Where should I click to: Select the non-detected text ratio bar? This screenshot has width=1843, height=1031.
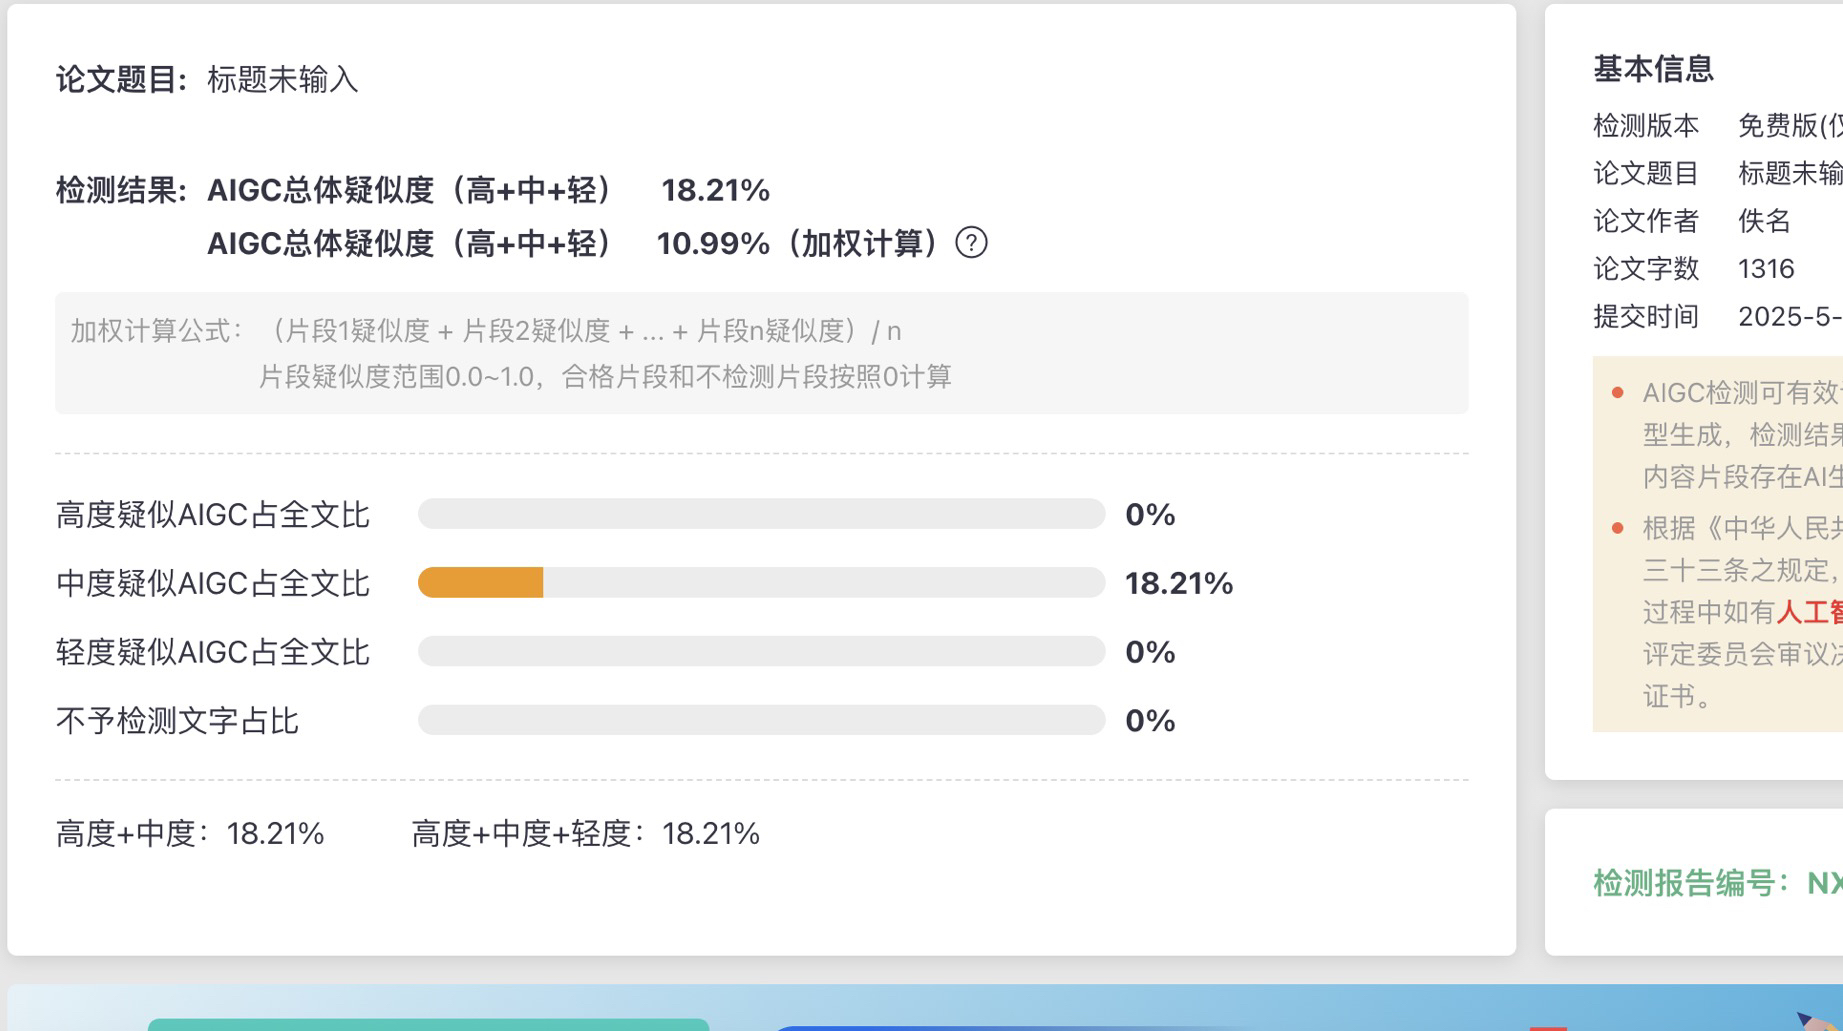pos(761,720)
